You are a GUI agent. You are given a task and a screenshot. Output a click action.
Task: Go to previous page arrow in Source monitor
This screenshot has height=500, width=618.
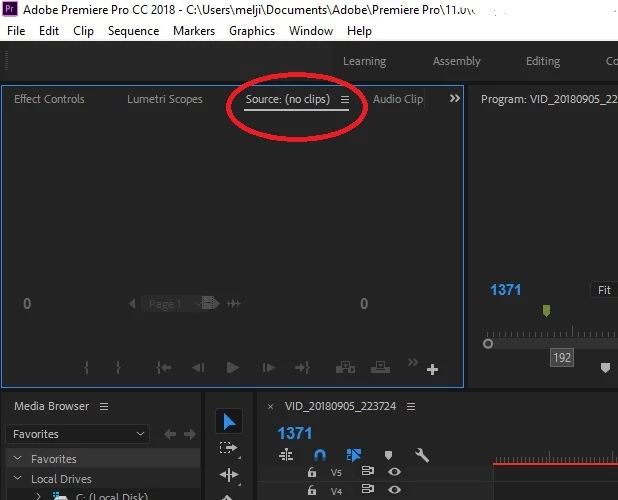(x=132, y=304)
